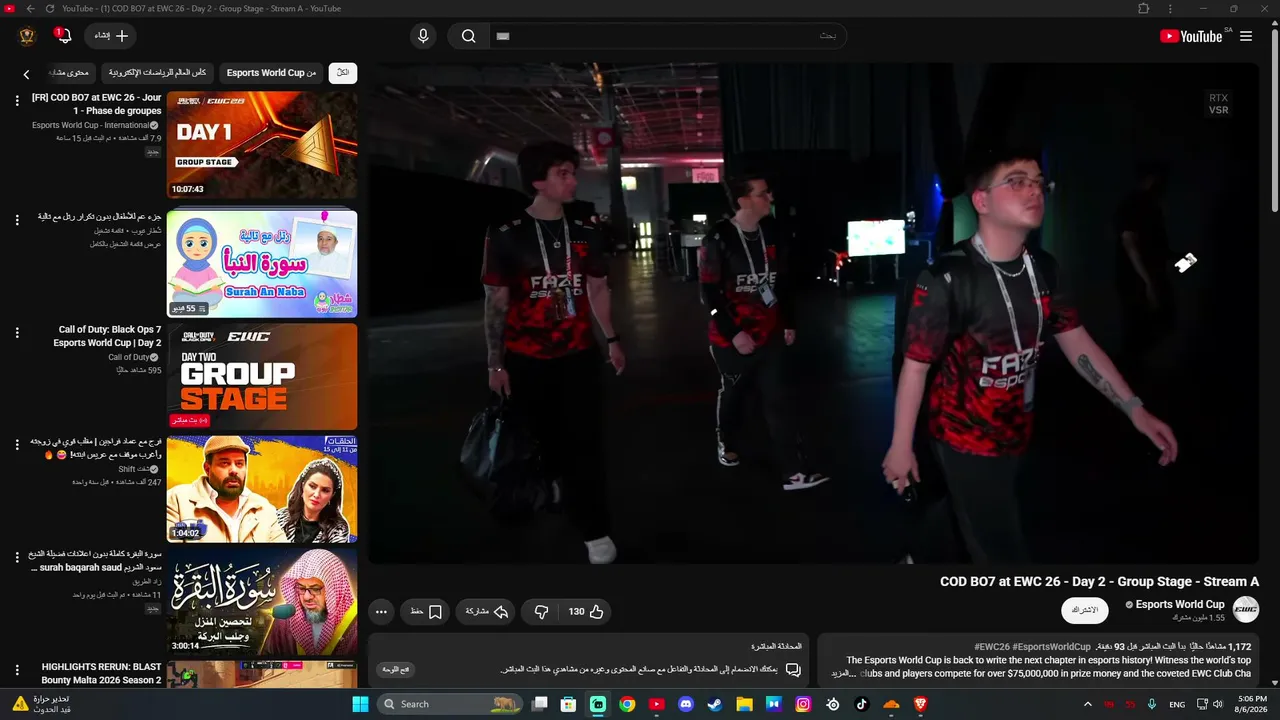1280x720 pixels.
Task: Select the الكل filter chip
Action: point(343,73)
